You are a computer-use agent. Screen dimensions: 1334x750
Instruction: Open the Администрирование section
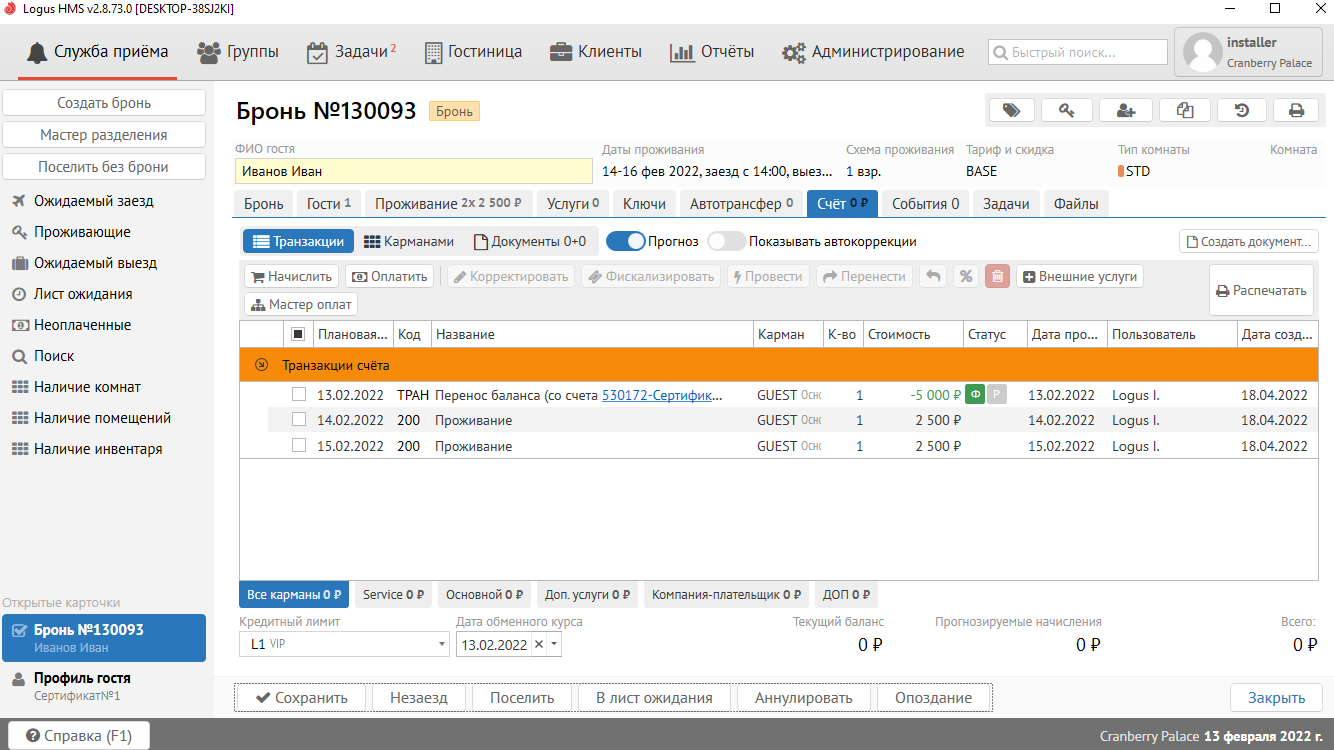point(874,52)
